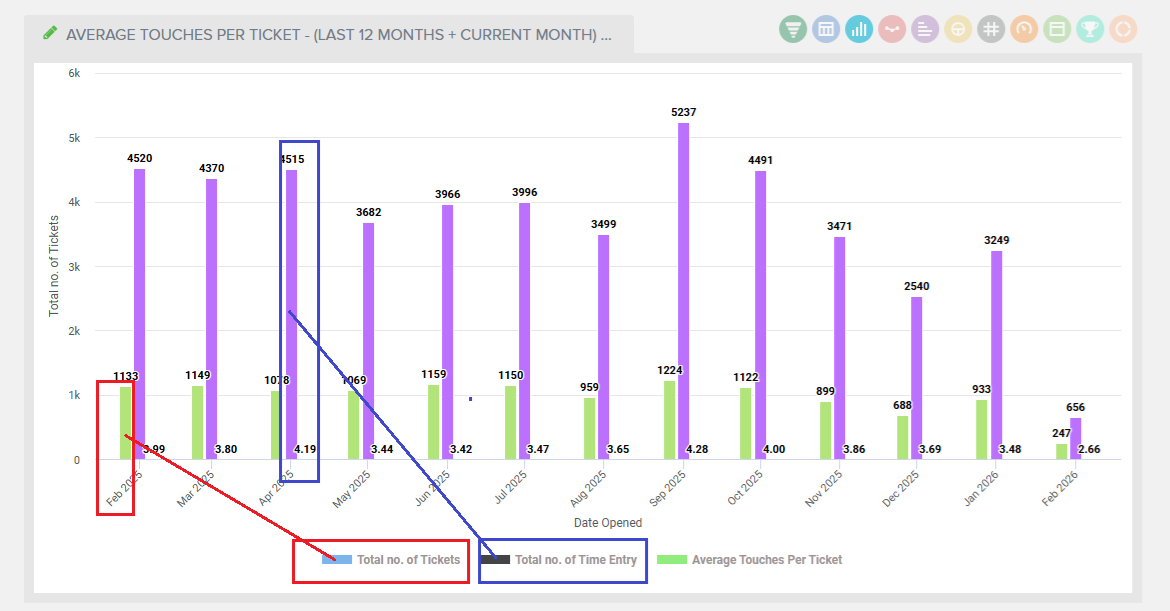Select the bar chart view icon
Screen dimensions: 1170x611
point(859,29)
